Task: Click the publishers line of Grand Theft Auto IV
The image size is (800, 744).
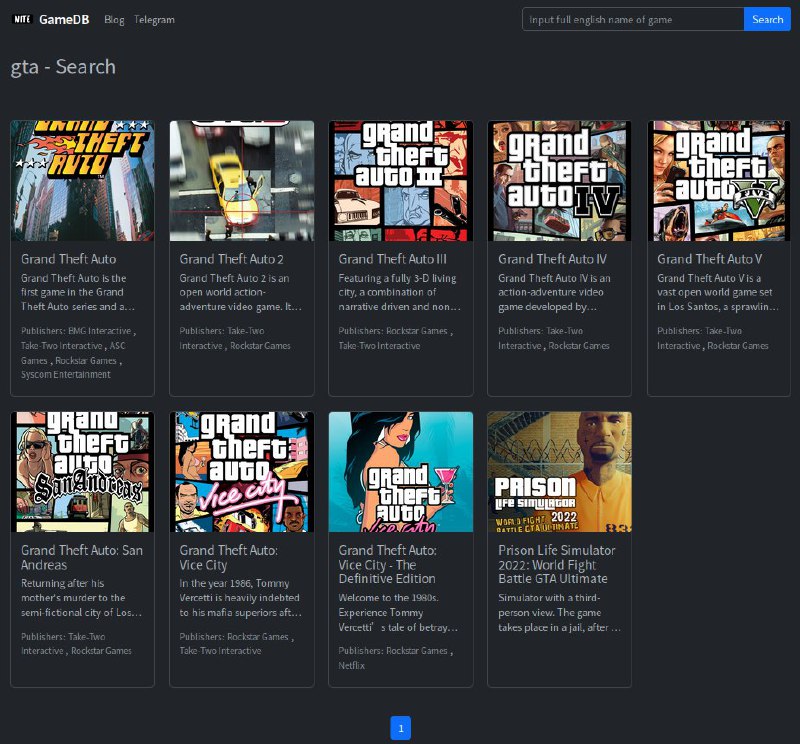Action: [554, 338]
